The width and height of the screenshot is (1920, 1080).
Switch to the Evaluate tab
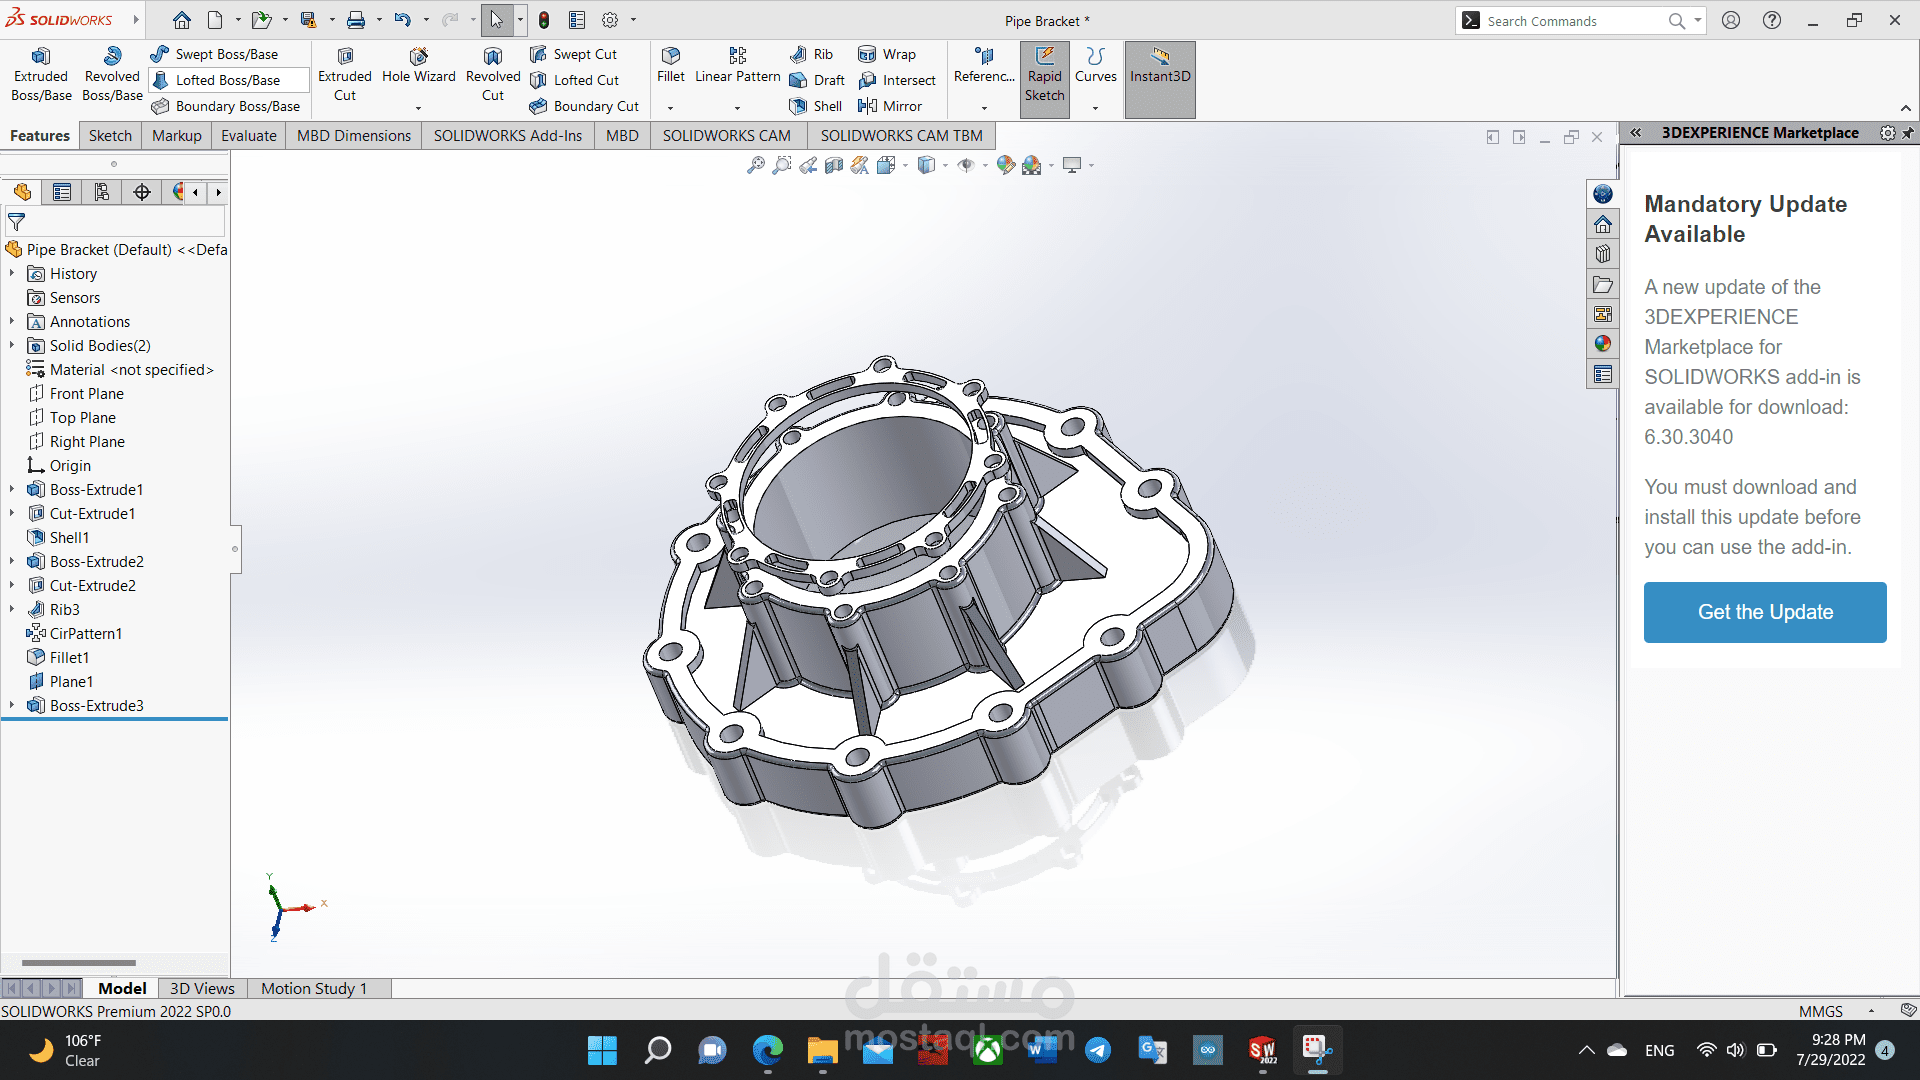[x=248, y=135]
